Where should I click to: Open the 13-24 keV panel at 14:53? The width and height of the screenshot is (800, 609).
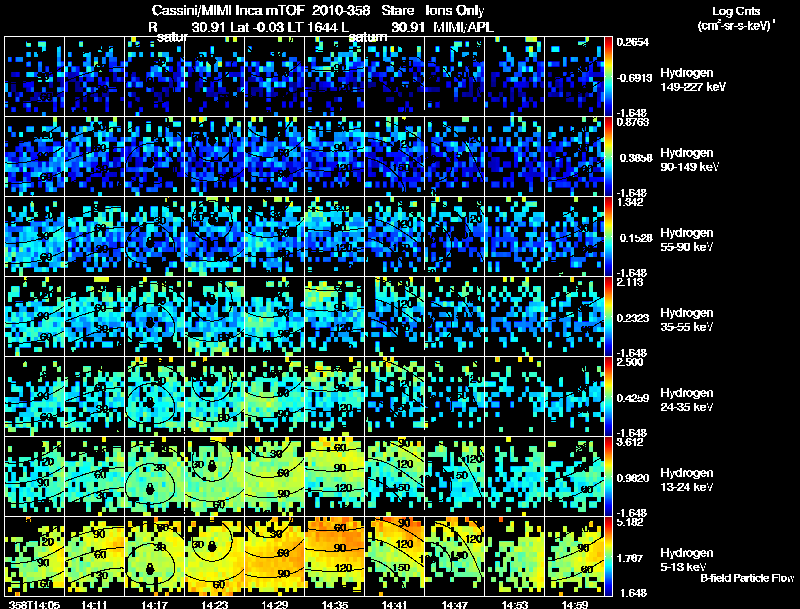coord(515,476)
